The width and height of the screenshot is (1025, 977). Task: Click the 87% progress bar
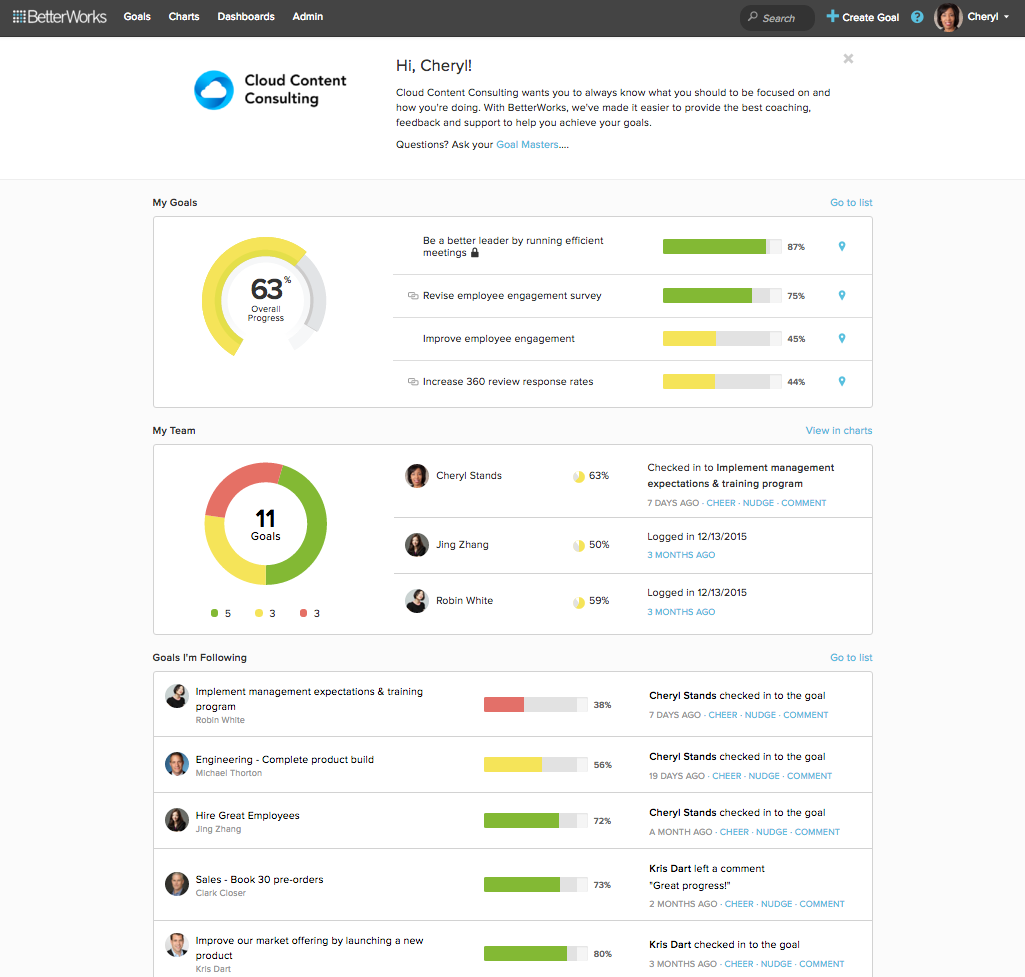[722, 246]
